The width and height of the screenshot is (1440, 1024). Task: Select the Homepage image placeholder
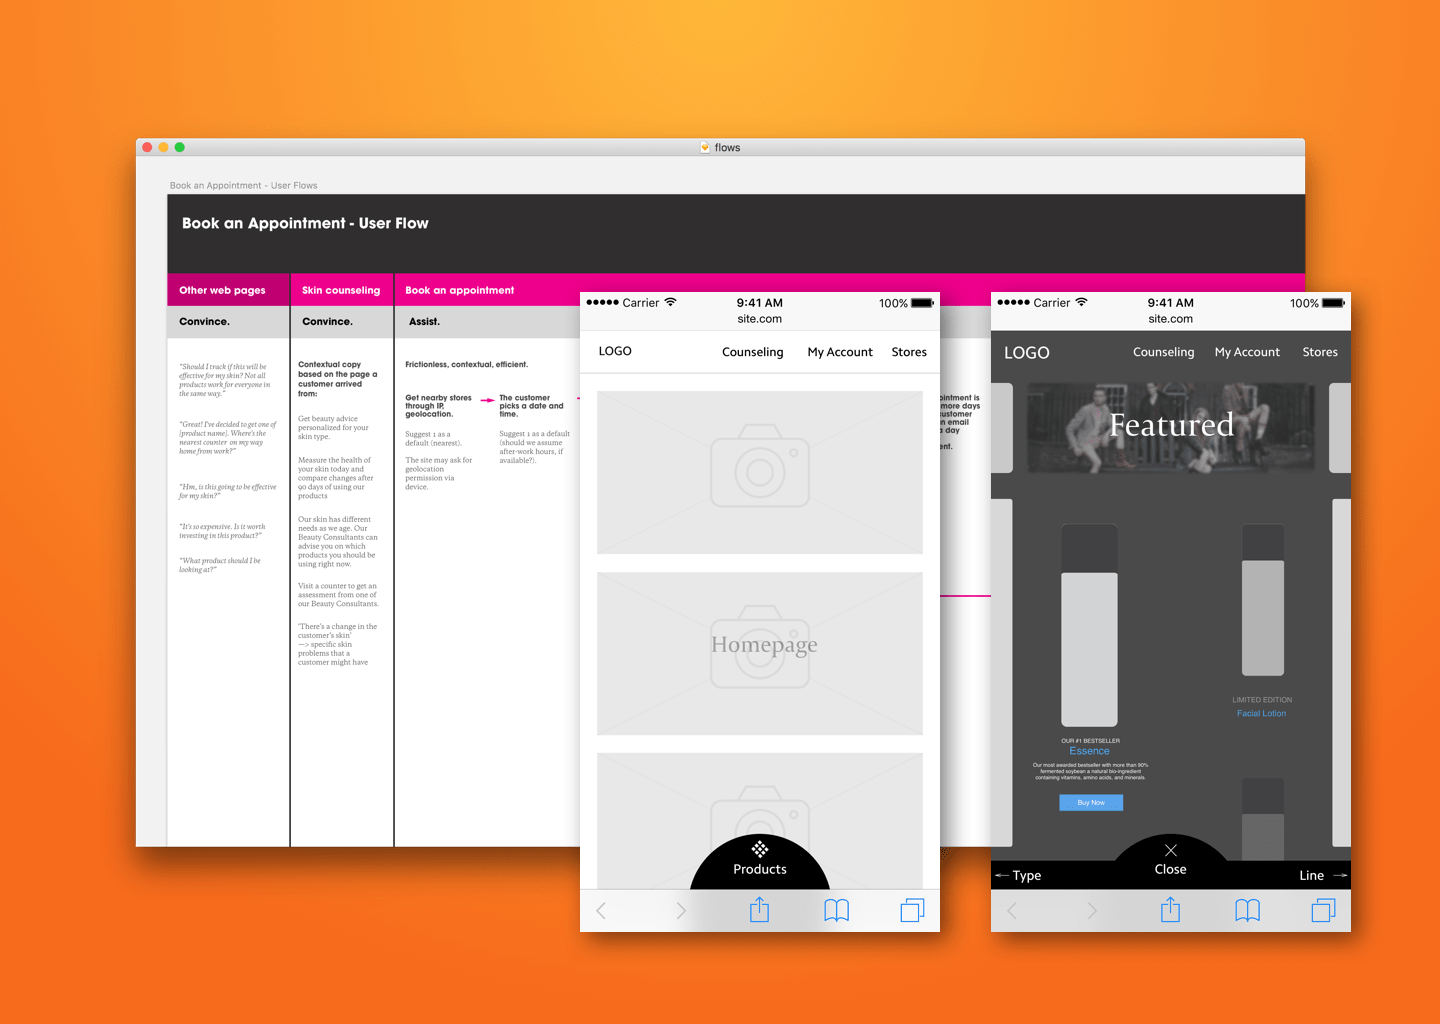point(760,654)
